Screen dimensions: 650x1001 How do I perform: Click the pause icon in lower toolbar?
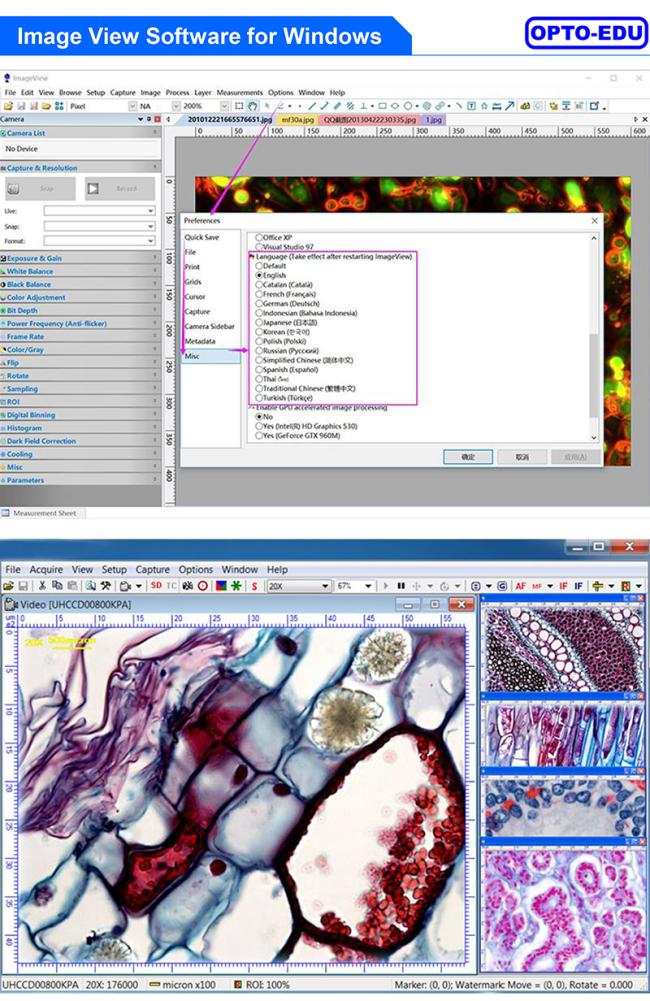point(401,586)
